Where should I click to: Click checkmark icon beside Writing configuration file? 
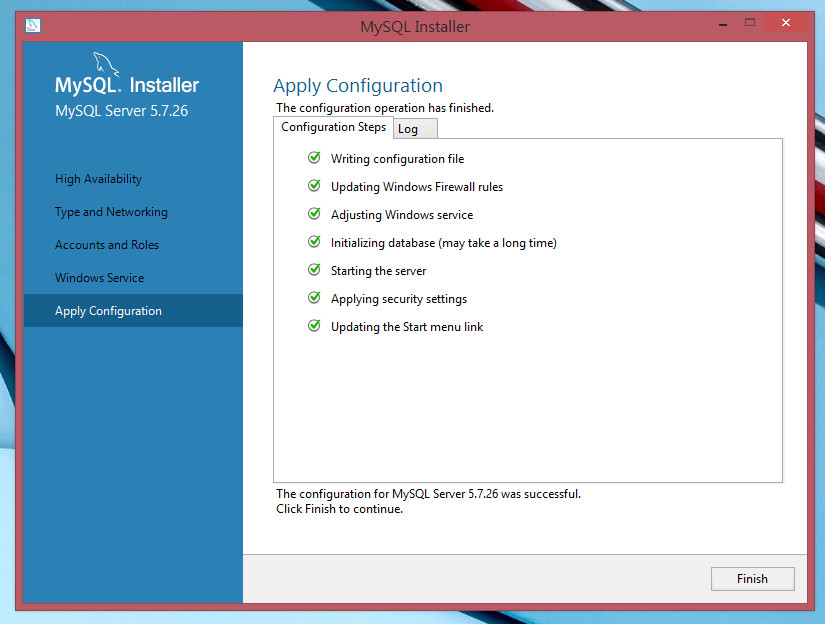tap(314, 157)
